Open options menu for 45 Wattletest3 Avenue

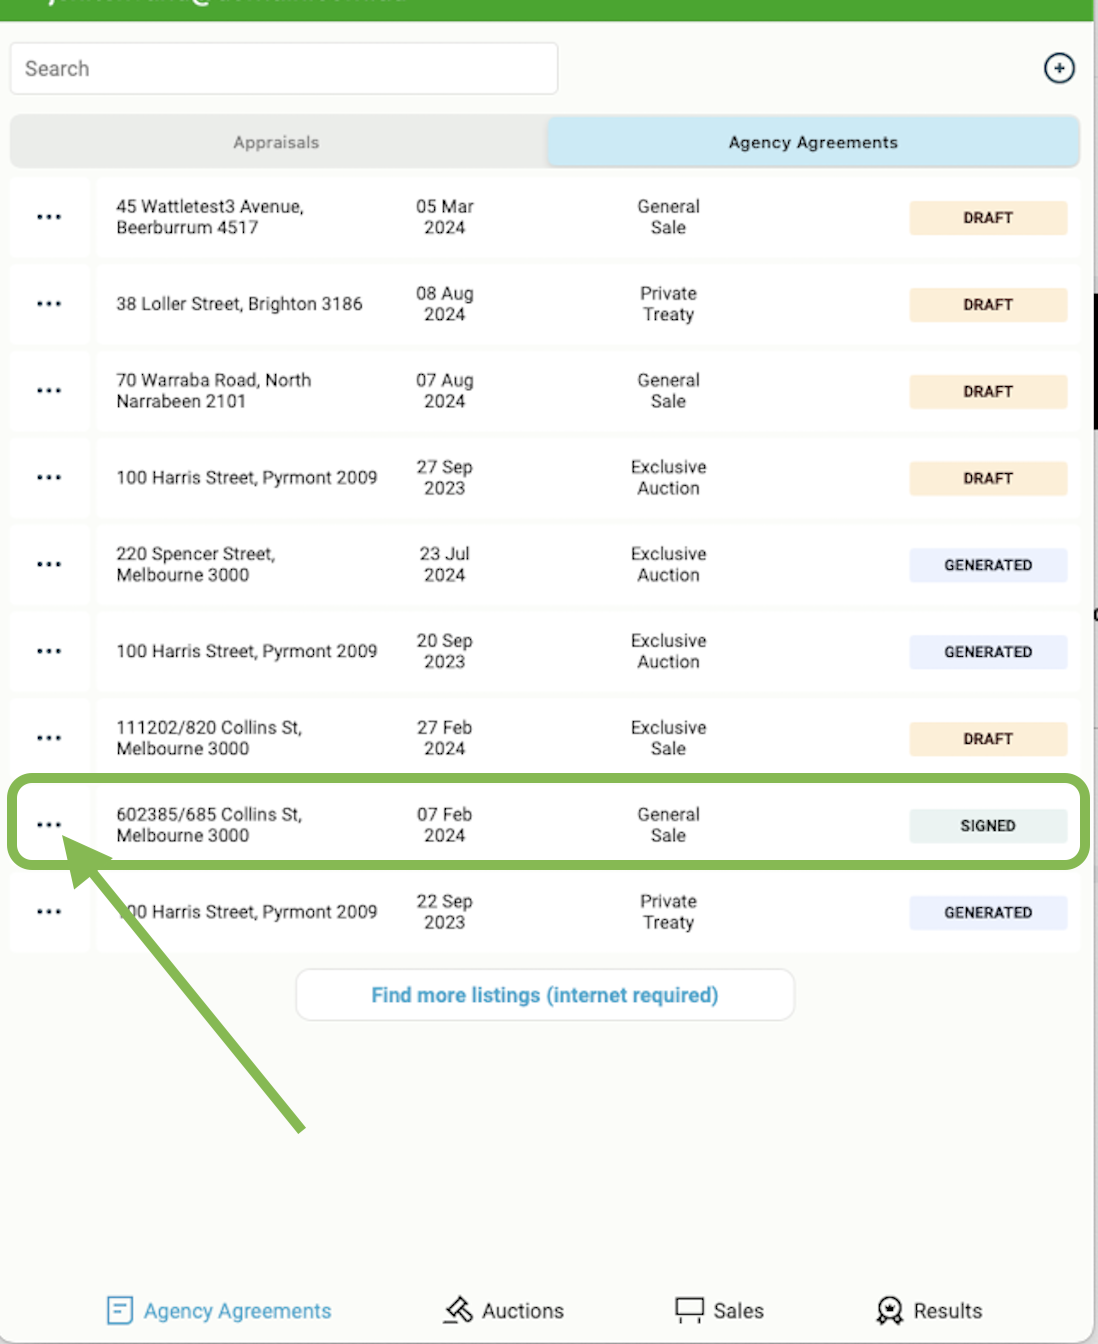click(49, 217)
